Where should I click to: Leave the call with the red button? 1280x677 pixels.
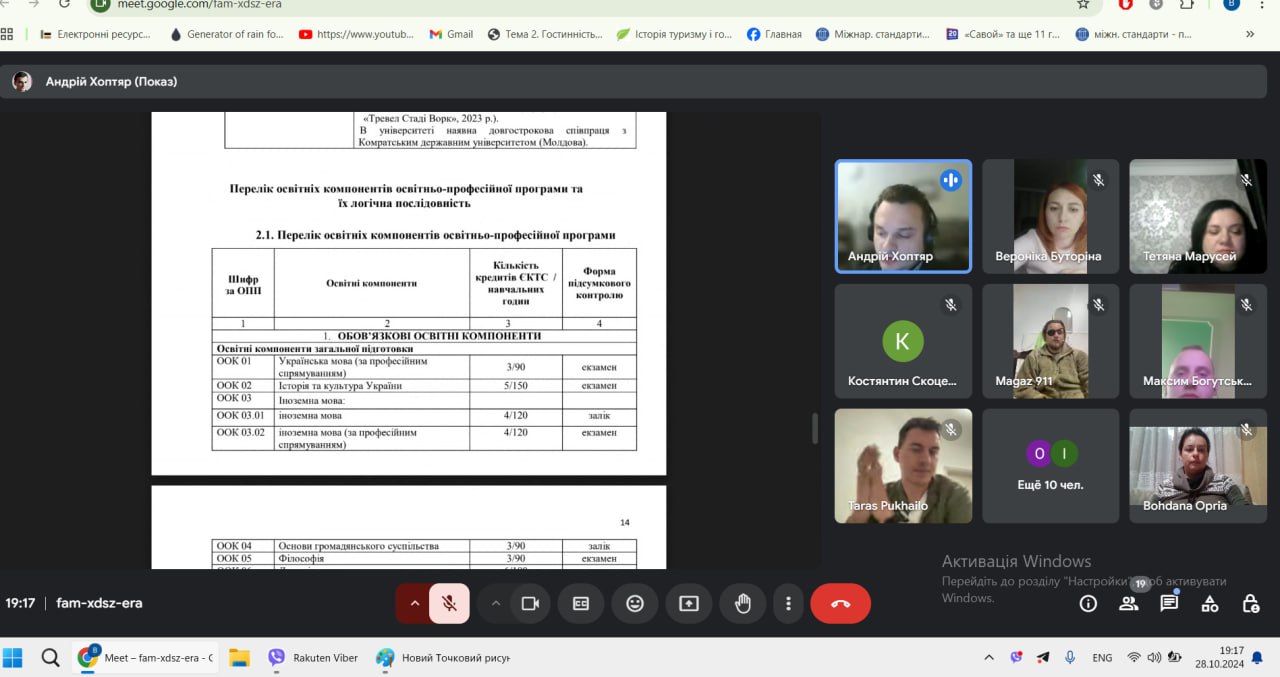point(840,604)
